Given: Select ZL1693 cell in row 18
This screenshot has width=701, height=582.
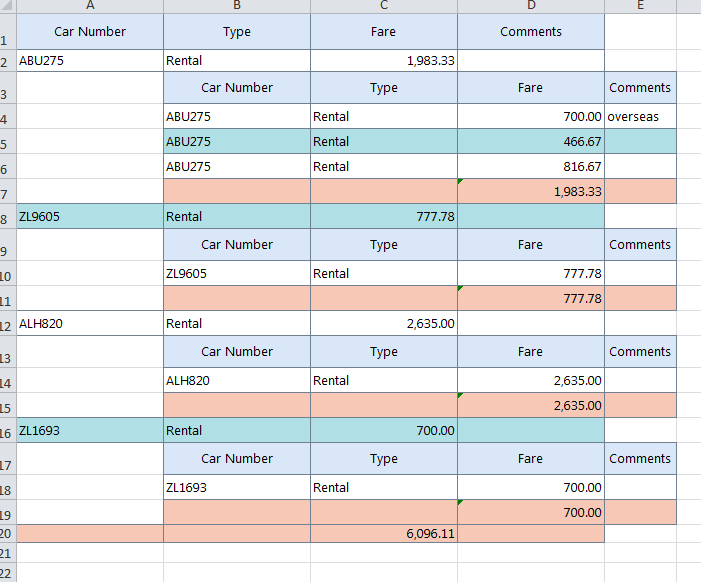Looking at the screenshot, I should 237,488.
